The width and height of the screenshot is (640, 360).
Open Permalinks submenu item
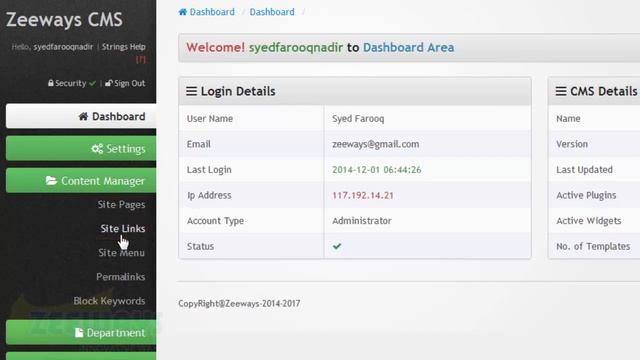click(x=121, y=277)
